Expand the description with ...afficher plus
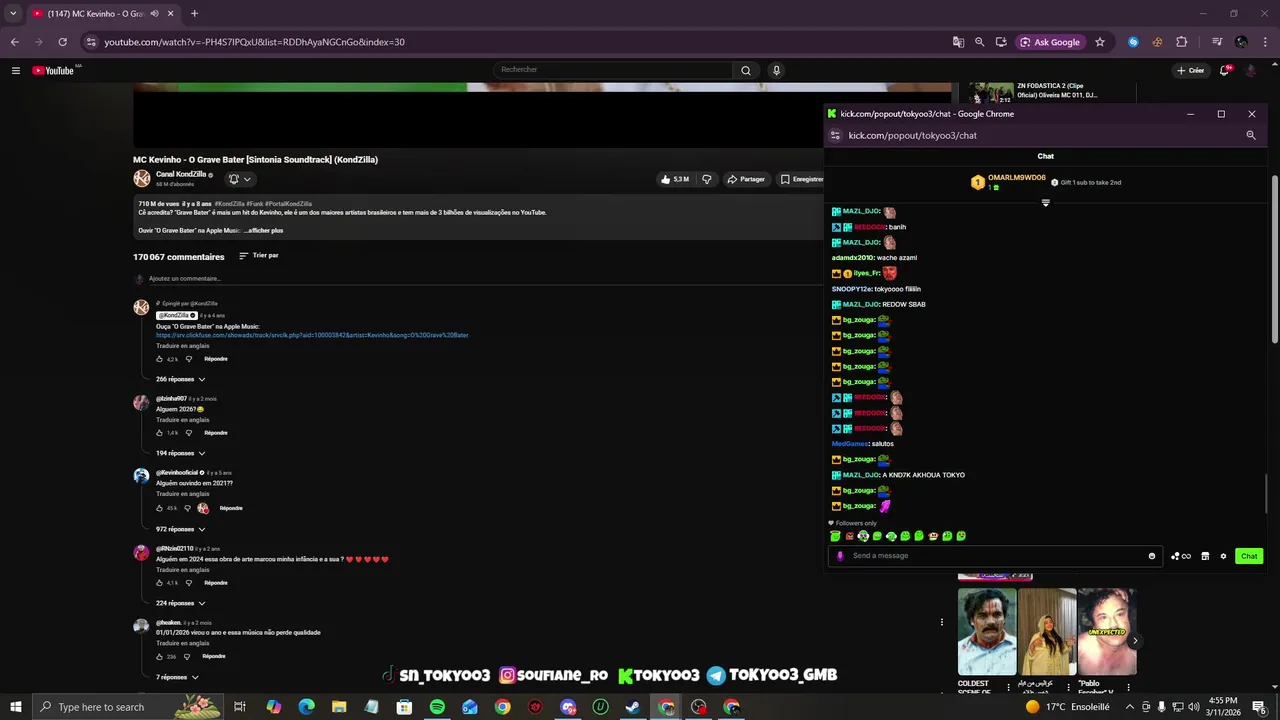 (264, 231)
